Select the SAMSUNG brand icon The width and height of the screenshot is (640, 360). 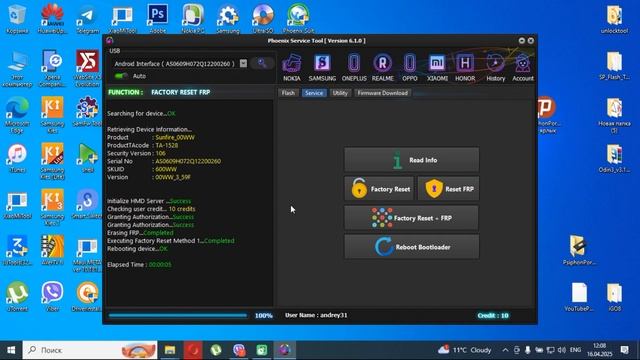point(322,67)
